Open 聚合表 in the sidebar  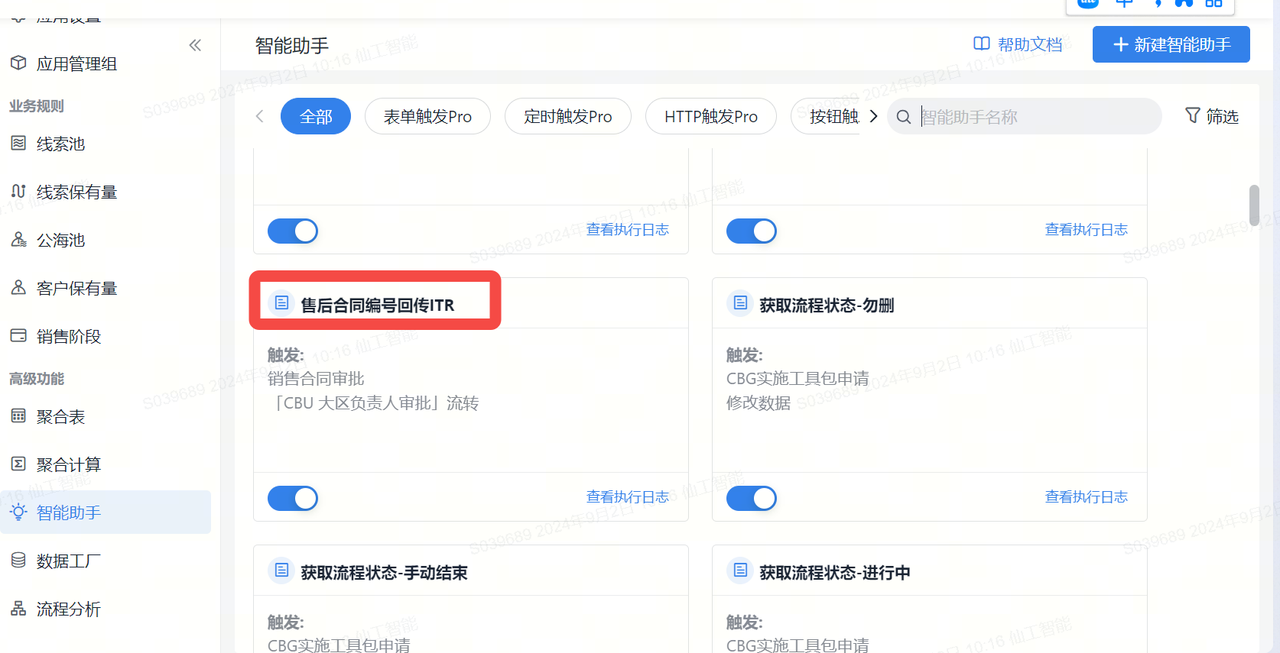click(x=61, y=416)
